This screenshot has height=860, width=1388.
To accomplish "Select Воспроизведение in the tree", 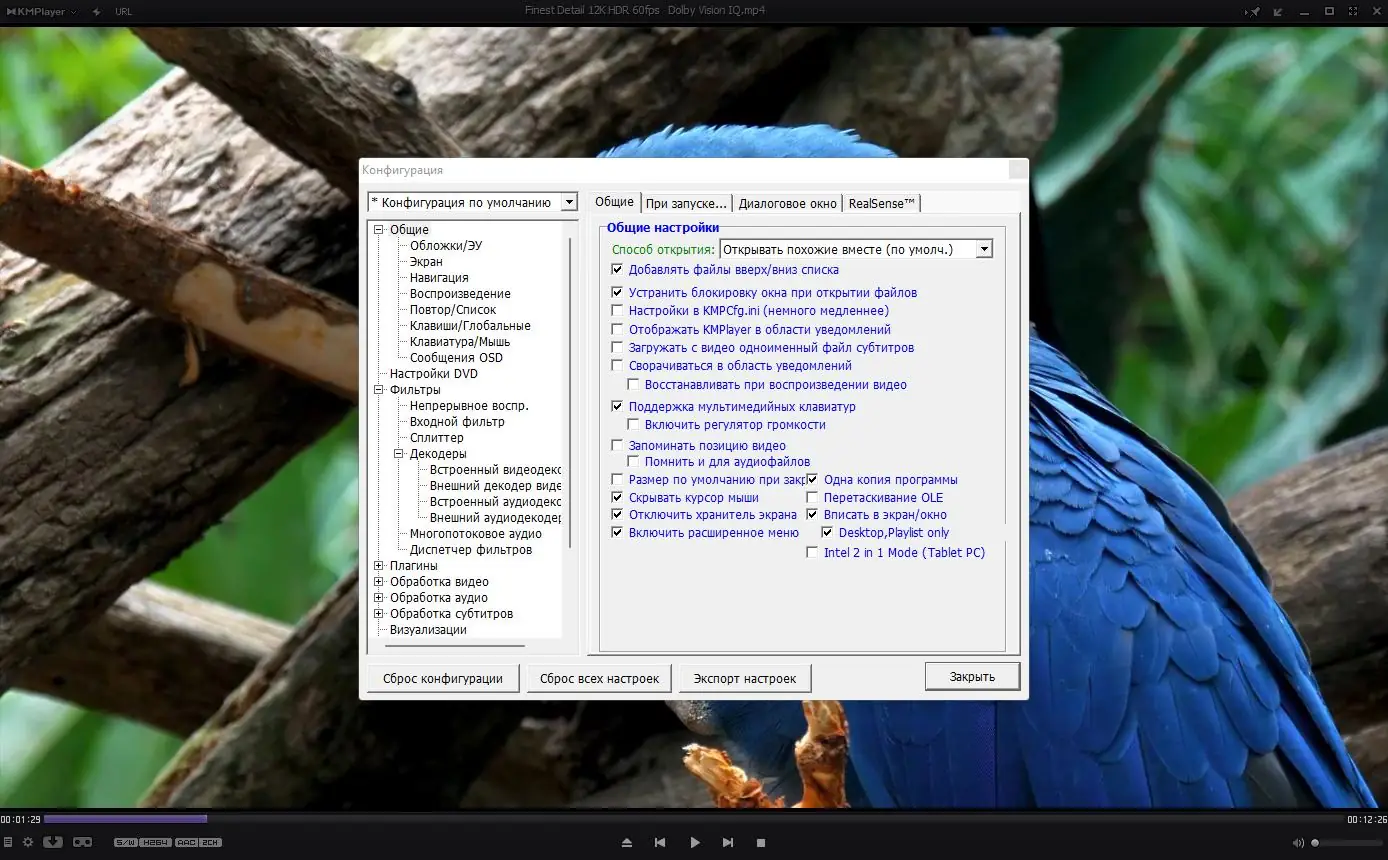I will (x=460, y=294).
